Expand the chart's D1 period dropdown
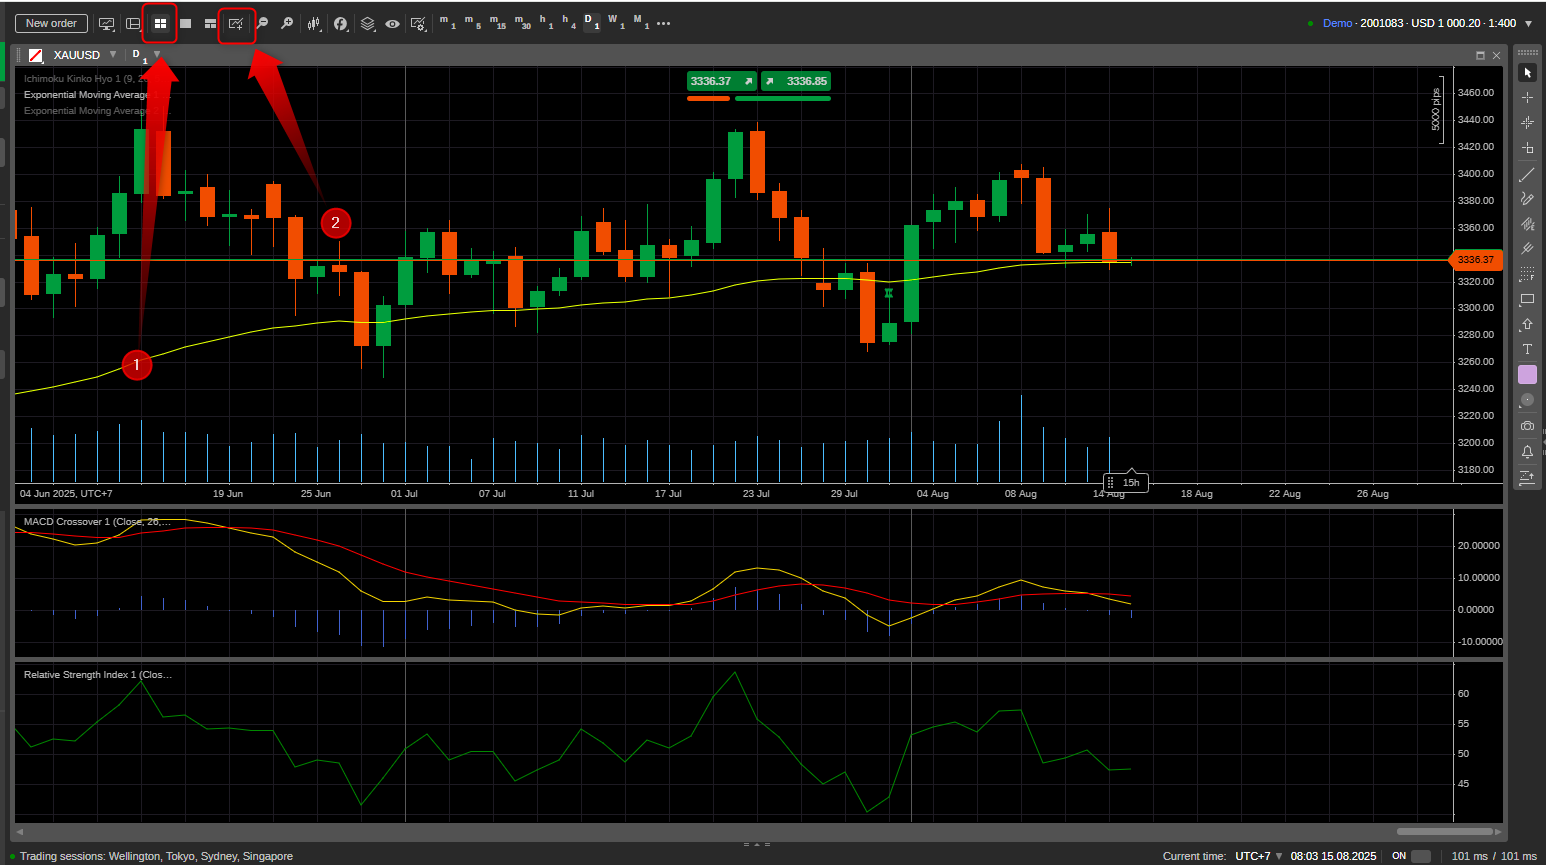Screen dimensions: 1546x865 [x=157, y=55]
